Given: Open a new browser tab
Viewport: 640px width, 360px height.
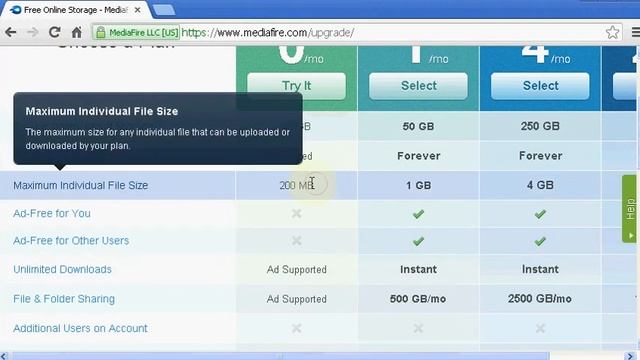Looking at the screenshot, I should (164, 11).
